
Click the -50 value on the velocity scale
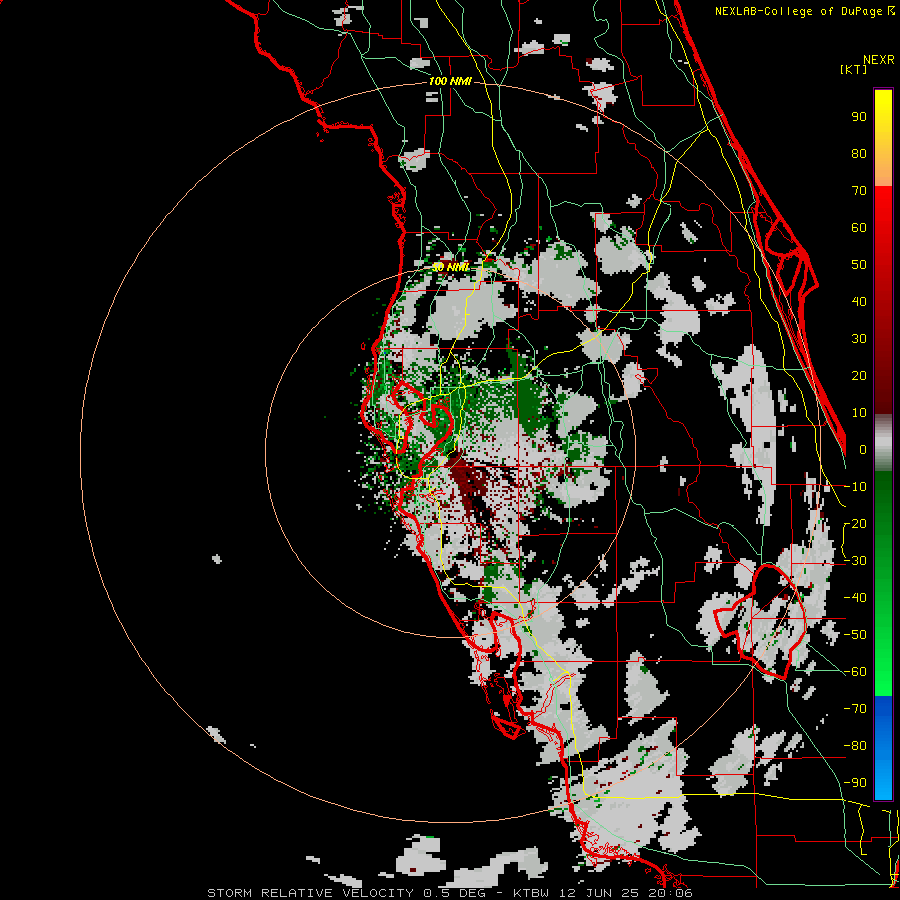pyautogui.click(x=855, y=635)
